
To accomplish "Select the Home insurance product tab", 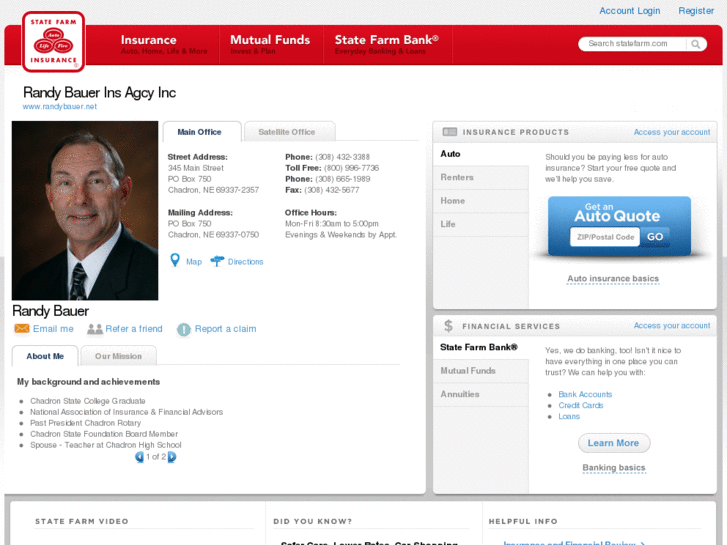I will [x=481, y=201].
